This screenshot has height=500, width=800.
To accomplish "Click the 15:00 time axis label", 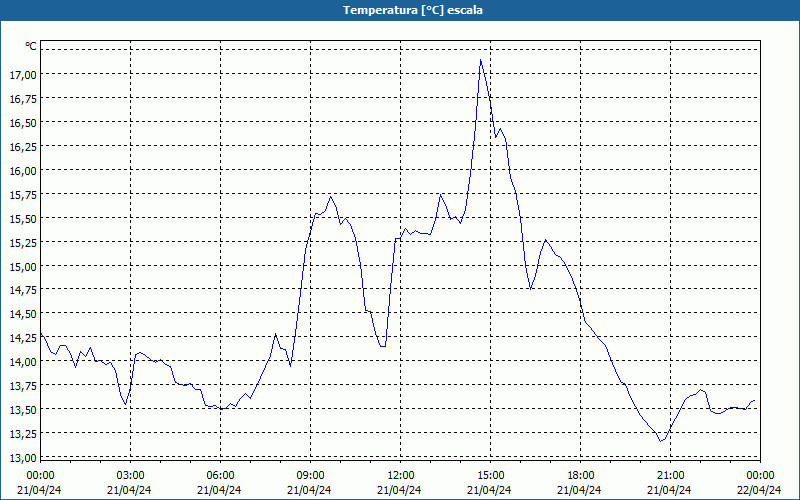I will [x=491, y=476].
